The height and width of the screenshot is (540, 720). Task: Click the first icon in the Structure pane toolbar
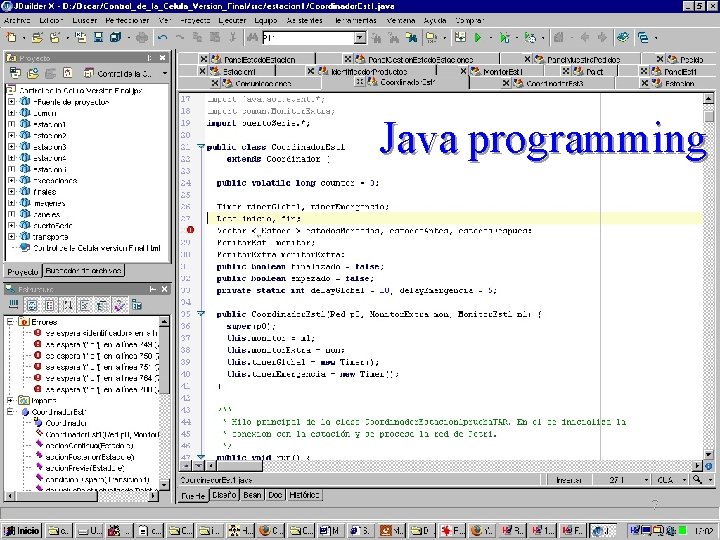16,304
